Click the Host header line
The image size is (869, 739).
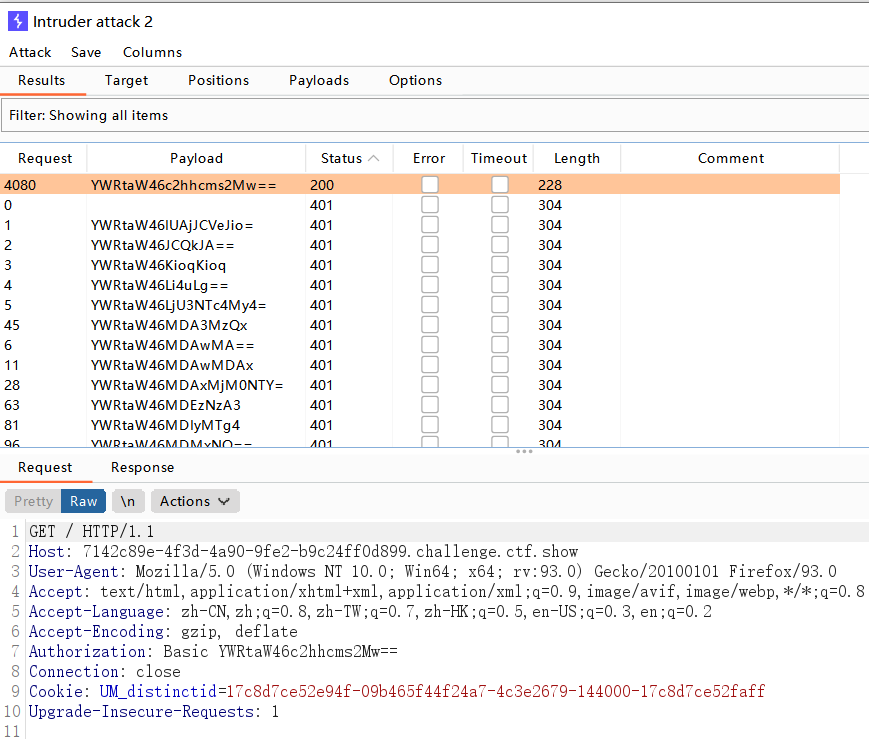(303, 552)
